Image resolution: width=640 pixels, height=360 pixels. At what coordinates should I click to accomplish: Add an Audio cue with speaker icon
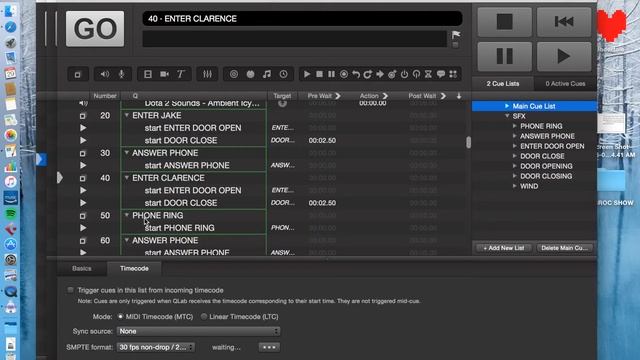coord(105,74)
